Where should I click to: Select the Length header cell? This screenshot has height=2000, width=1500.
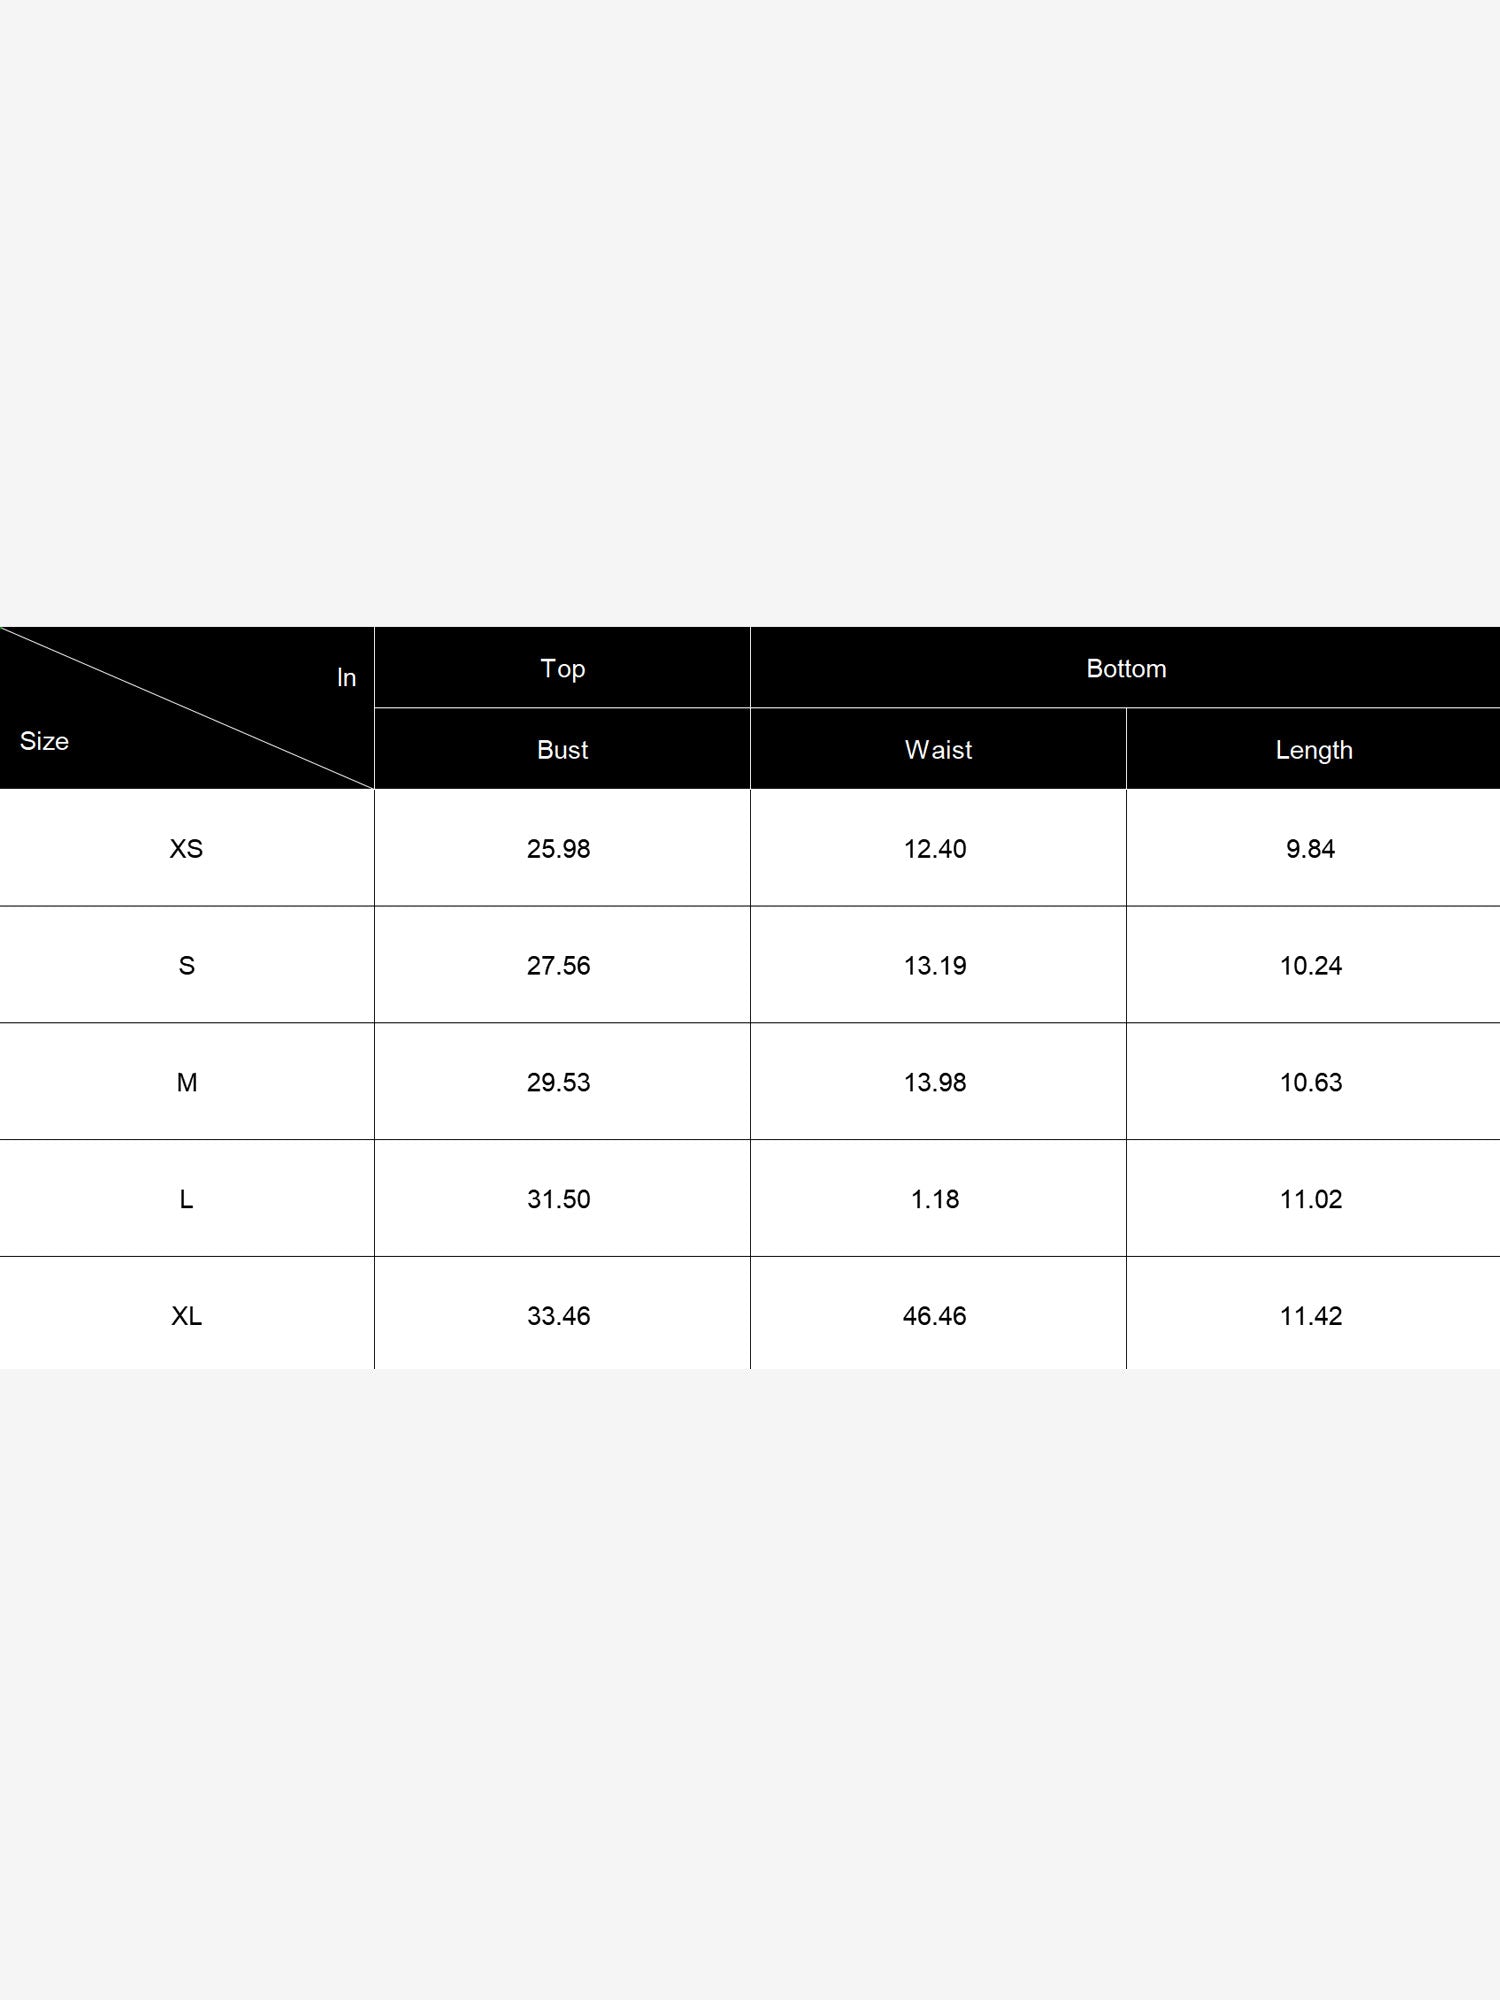(1314, 749)
